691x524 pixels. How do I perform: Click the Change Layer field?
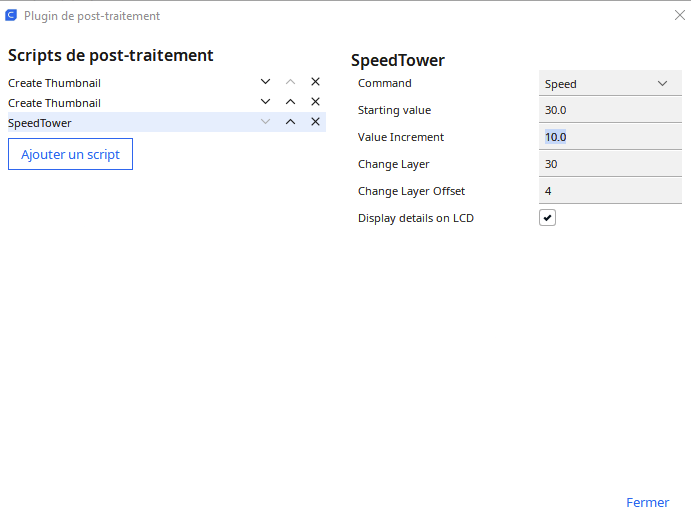point(610,164)
